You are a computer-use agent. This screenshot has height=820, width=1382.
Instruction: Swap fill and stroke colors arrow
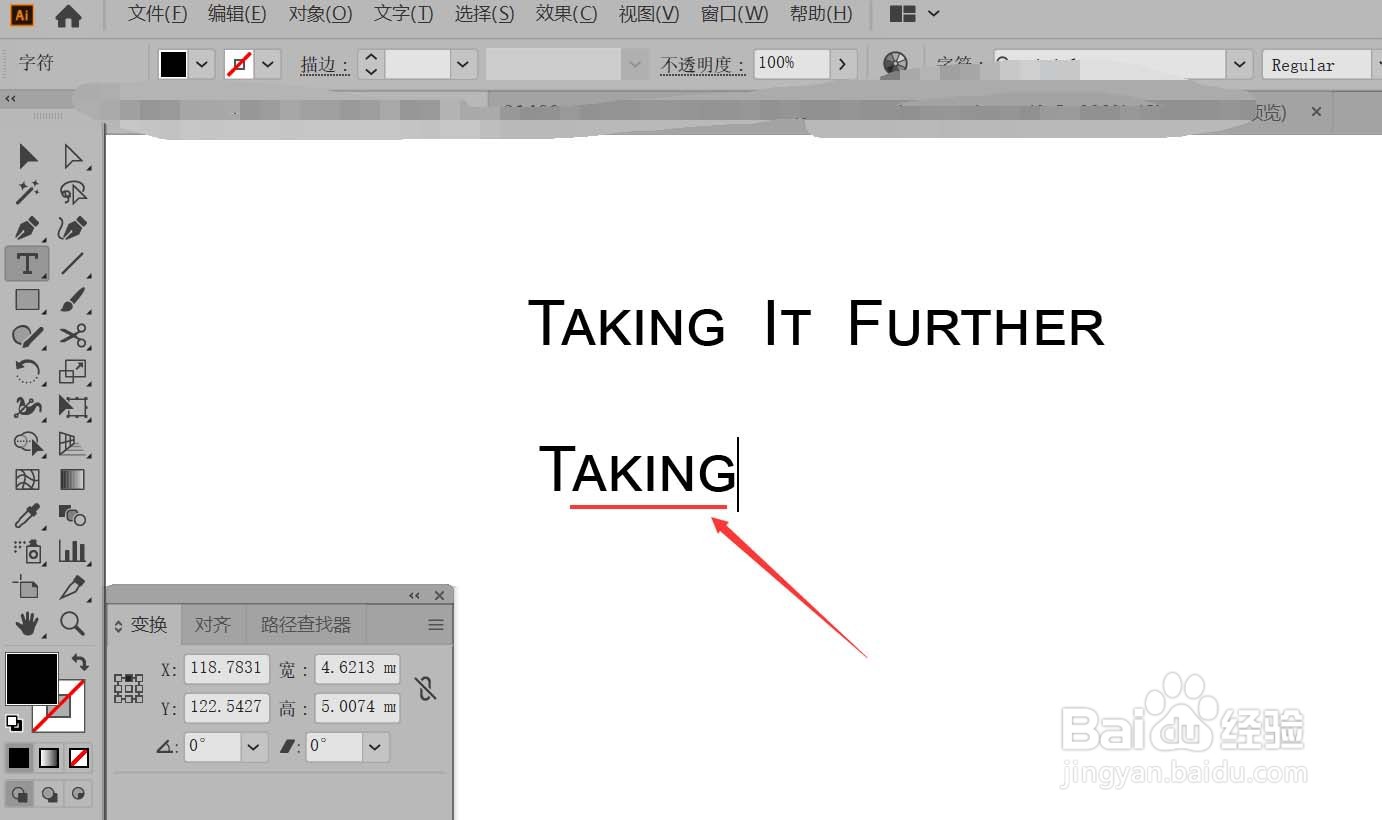pos(80,663)
